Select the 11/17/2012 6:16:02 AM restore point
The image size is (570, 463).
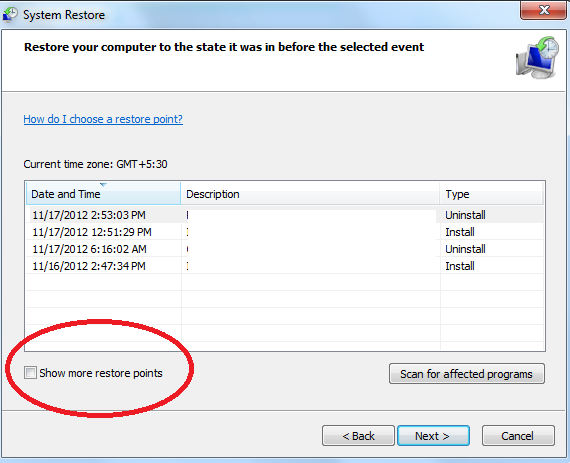(x=285, y=249)
